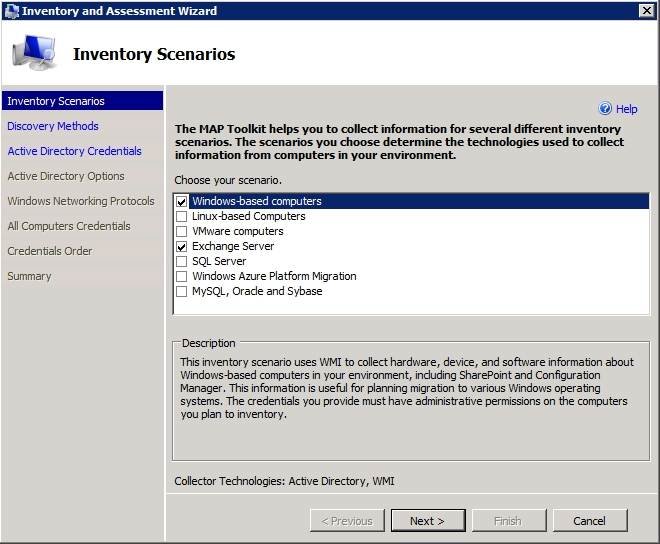Click the Previous button
This screenshot has width=660, height=544.
tap(347, 521)
